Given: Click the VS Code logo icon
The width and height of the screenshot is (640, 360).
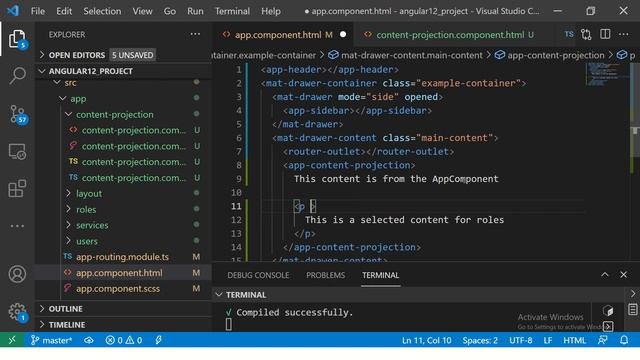Looking at the screenshot, I should coord(13,11).
